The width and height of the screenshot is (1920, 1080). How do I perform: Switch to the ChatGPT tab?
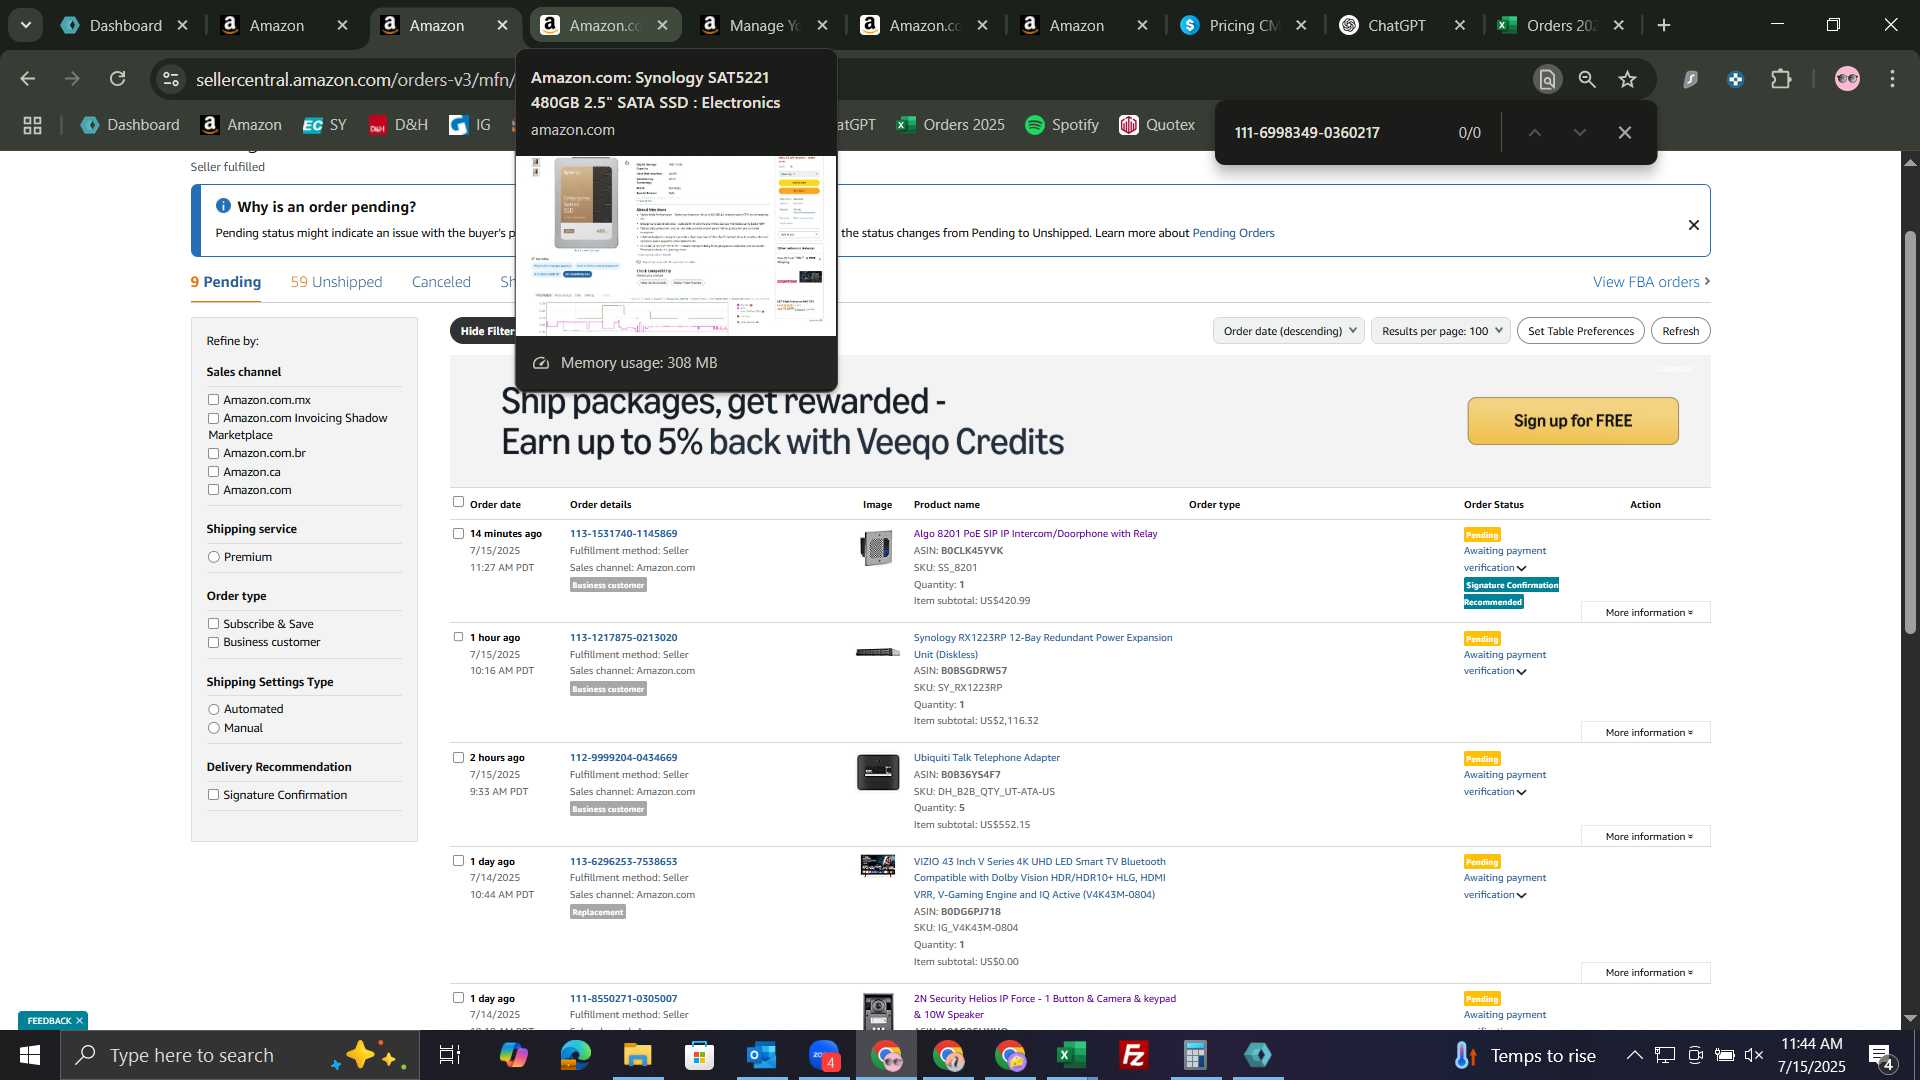[1403, 25]
